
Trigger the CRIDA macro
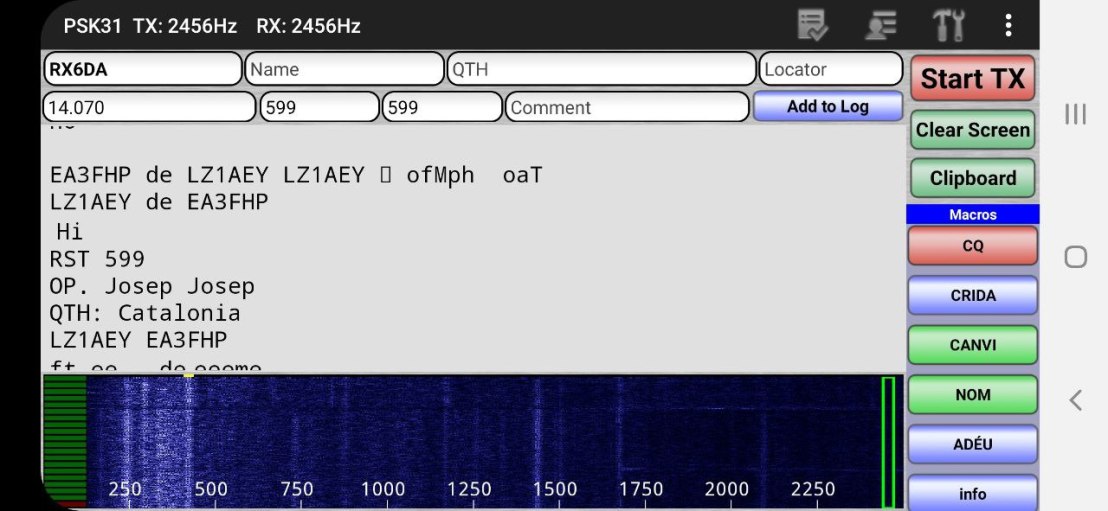972,296
